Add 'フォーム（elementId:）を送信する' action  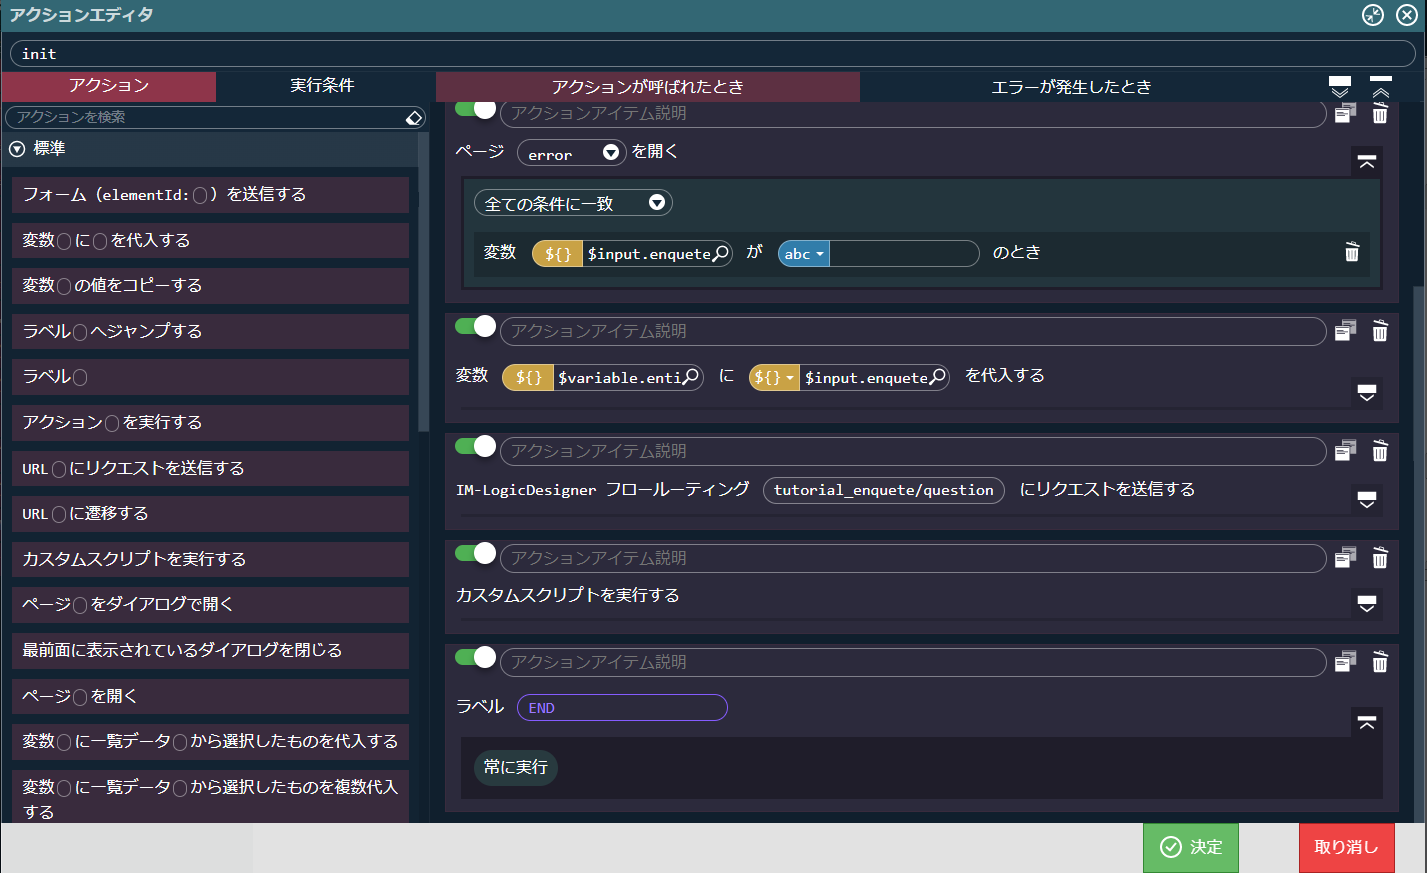(210, 195)
